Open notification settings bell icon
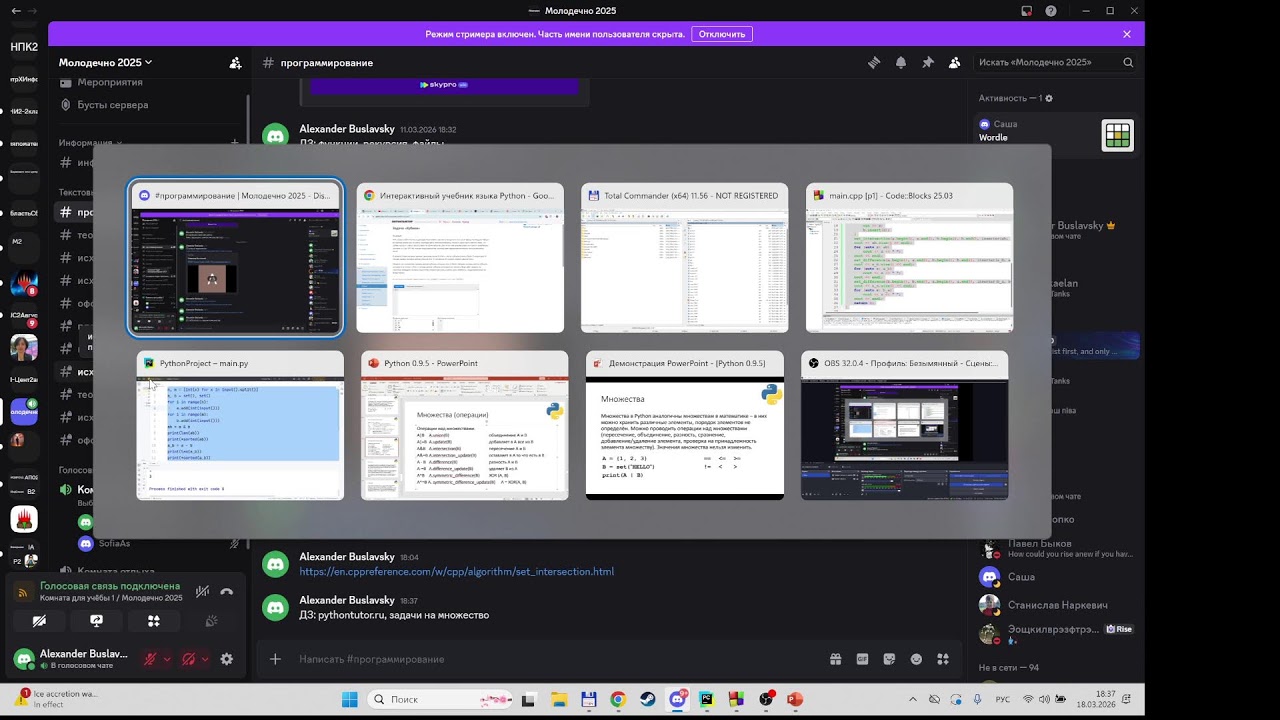 (901, 62)
